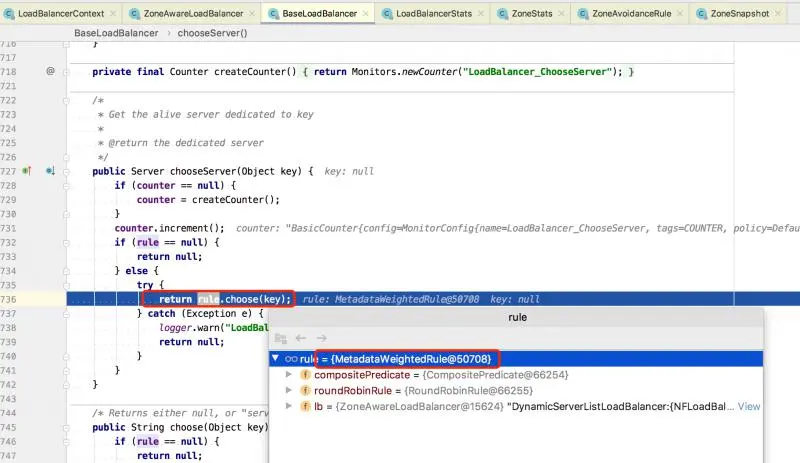Close the ZoneAvoidanceRule tab
Image resolution: width=800 pixels, height=463 pixels.
(x=680, y=14)
